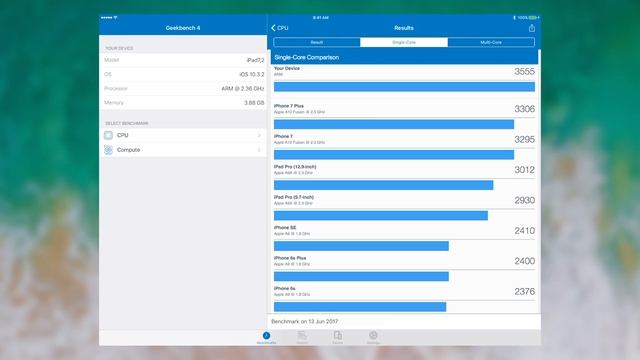
Task: Tap the battery status icon
Action: 534,18
